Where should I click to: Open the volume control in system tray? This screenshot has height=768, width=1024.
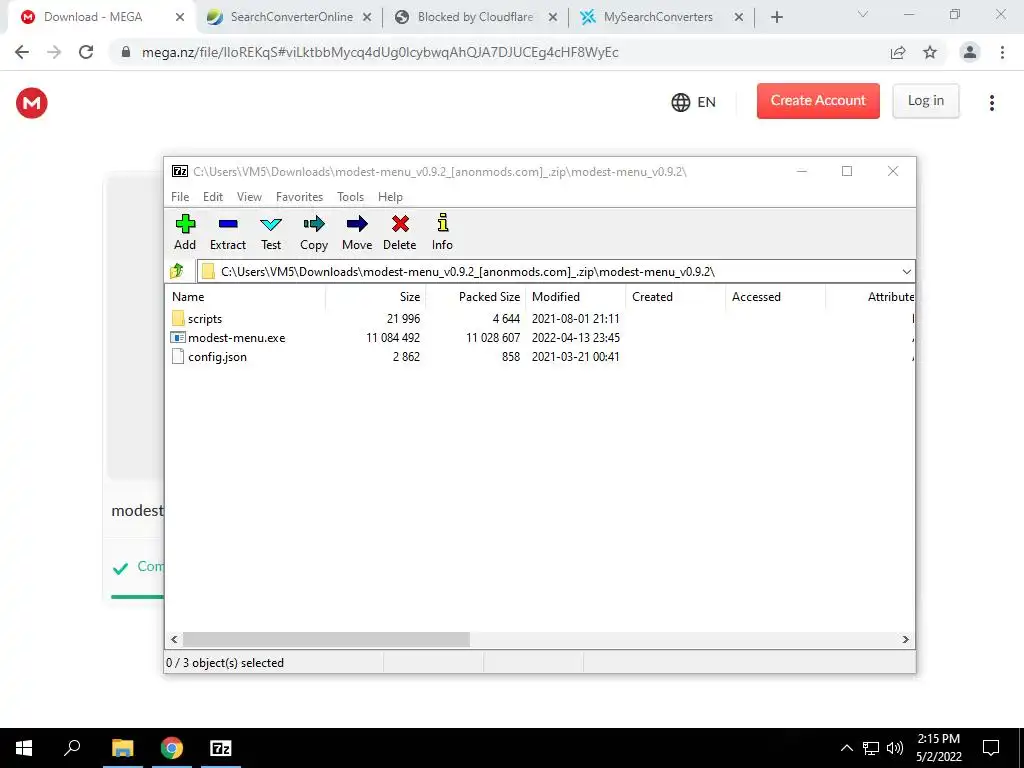[895, 748]
